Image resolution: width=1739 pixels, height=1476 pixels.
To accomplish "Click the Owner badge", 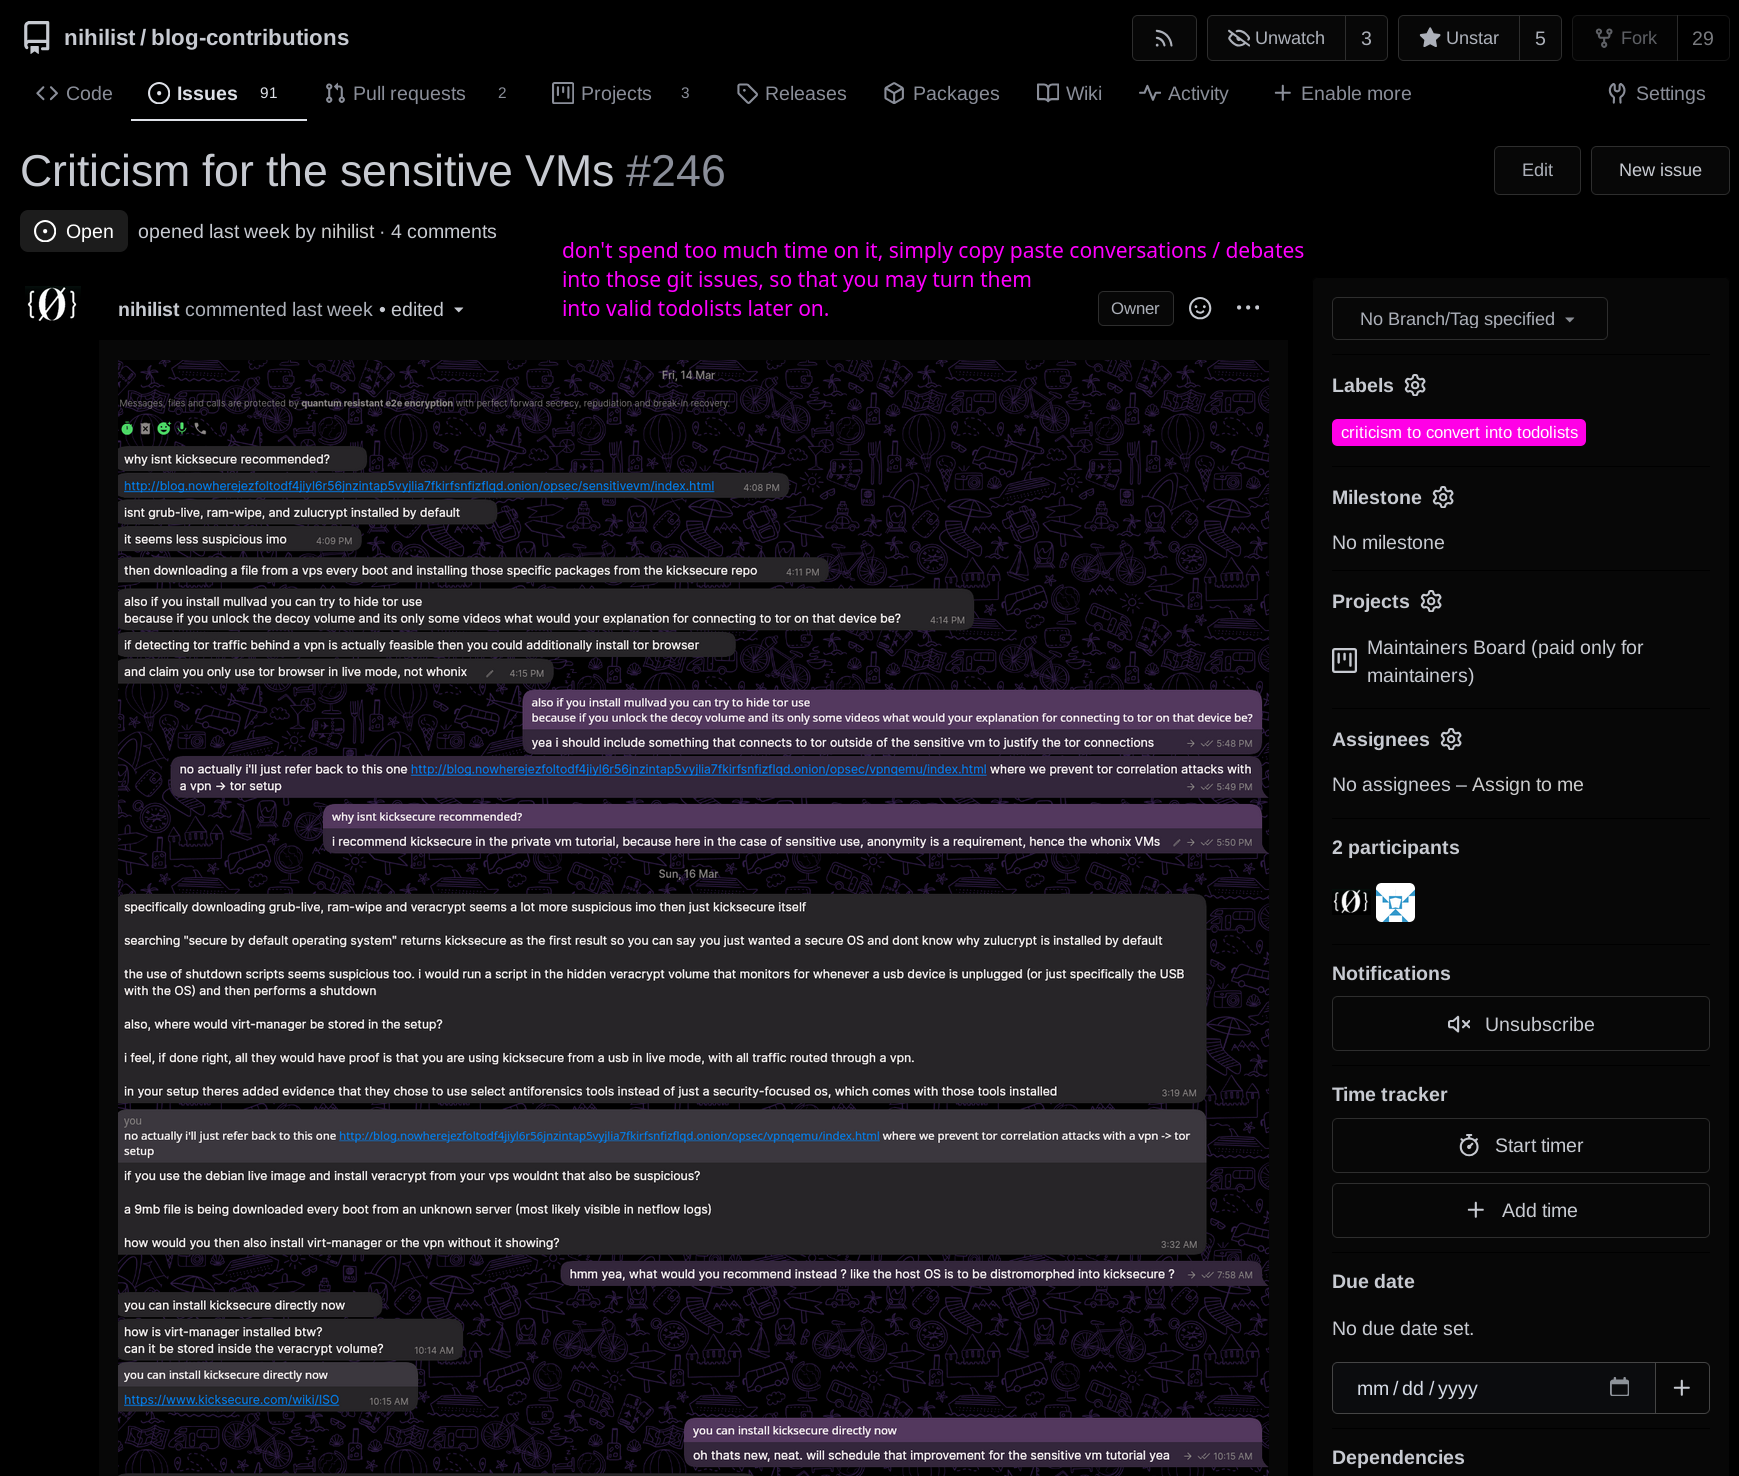I will (1135, 308).
